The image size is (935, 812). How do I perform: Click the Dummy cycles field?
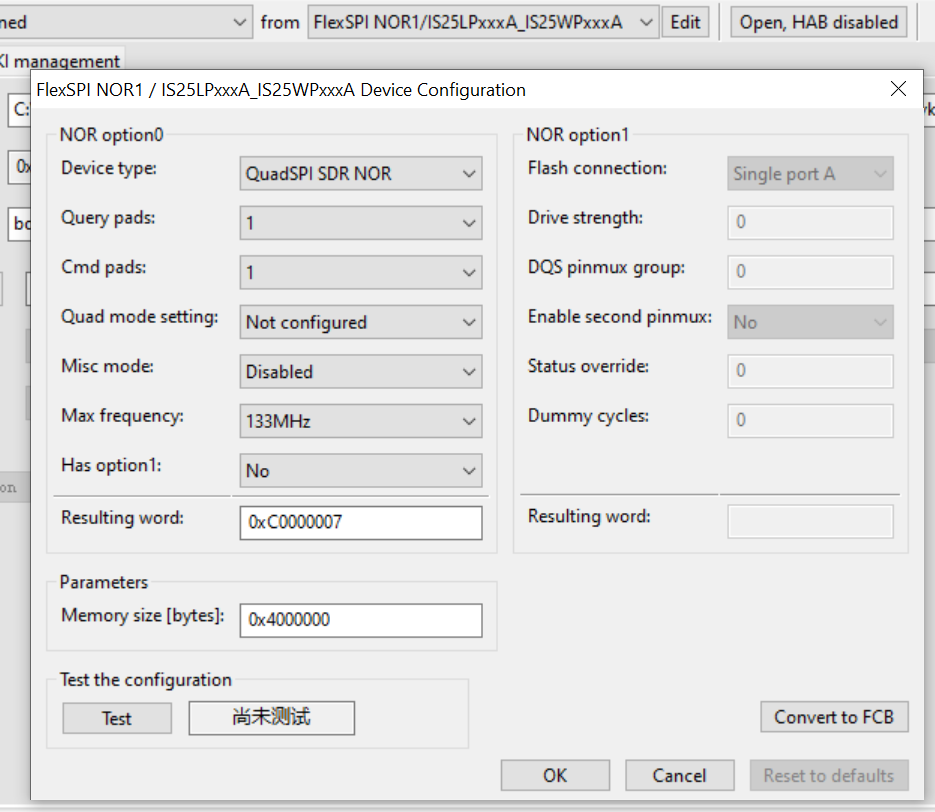coord(809,421)
